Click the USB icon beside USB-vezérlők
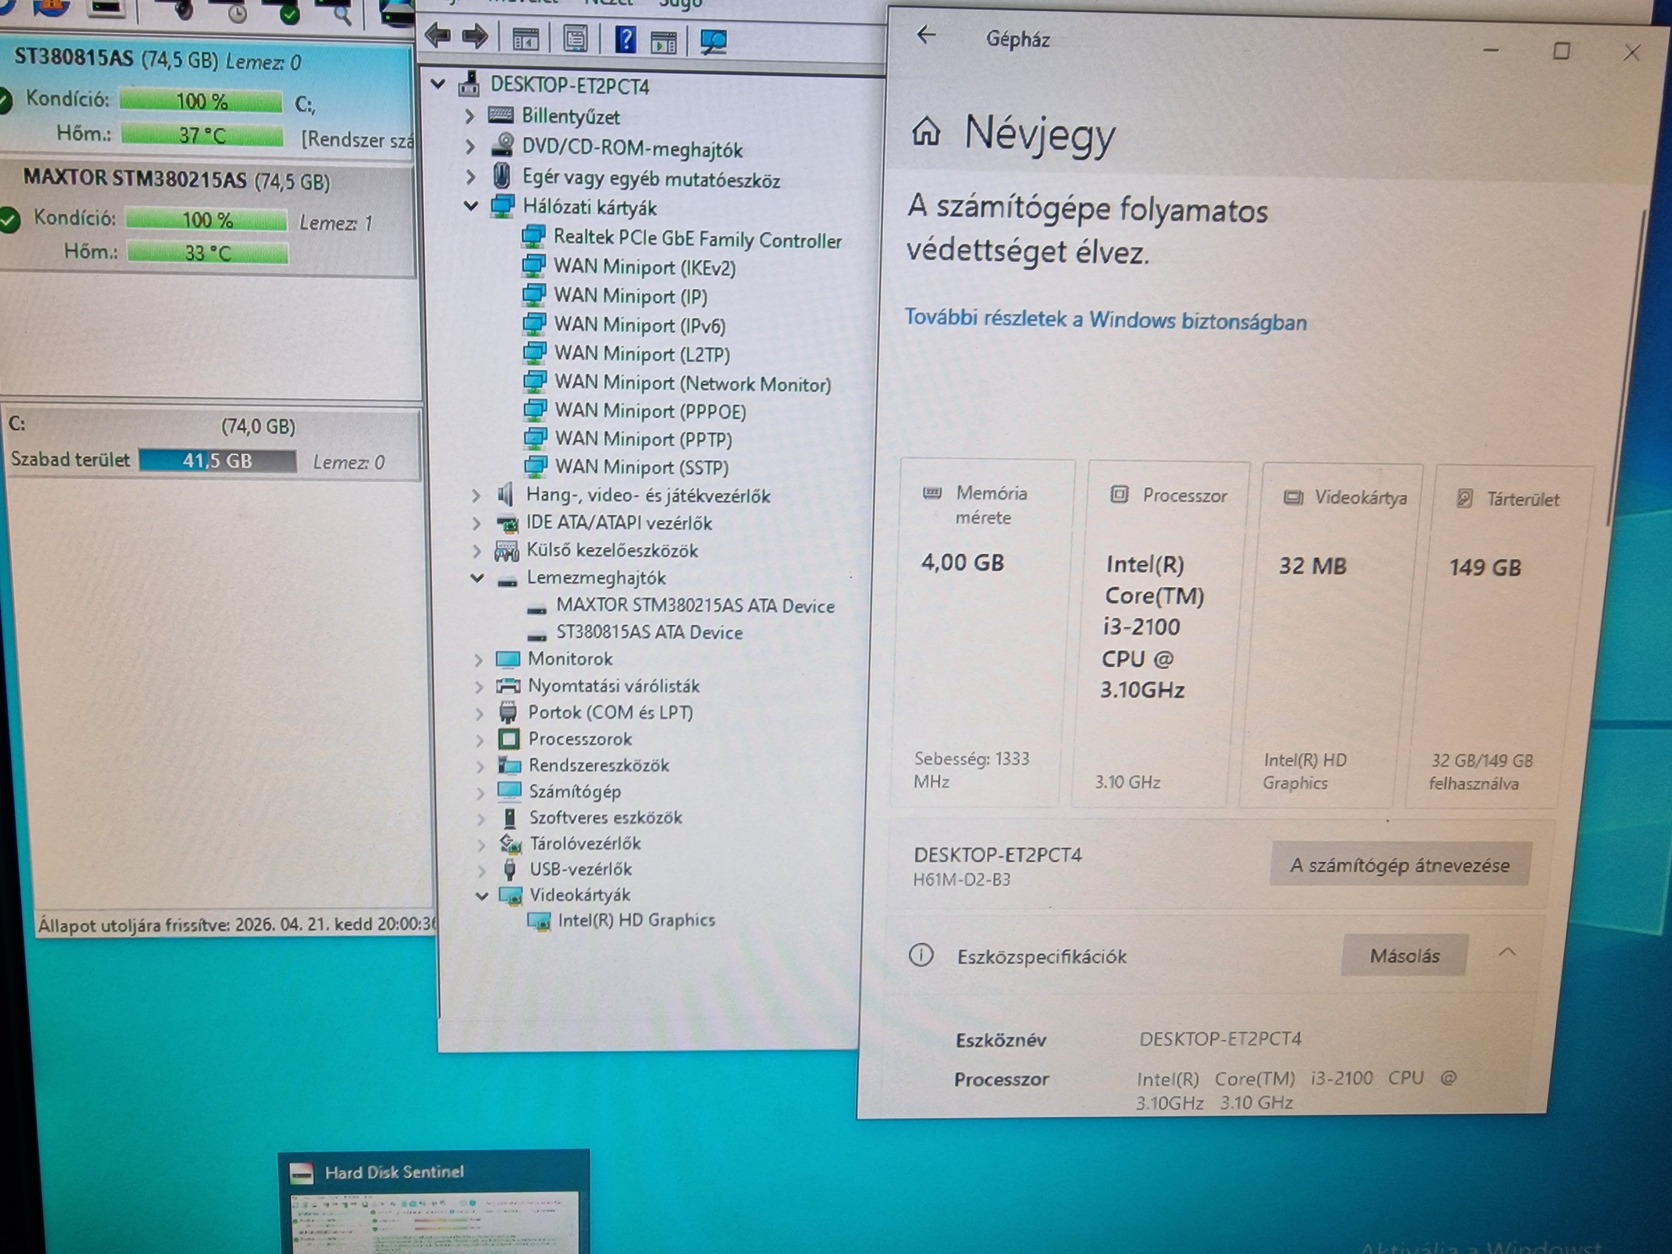 pos(510,869)
